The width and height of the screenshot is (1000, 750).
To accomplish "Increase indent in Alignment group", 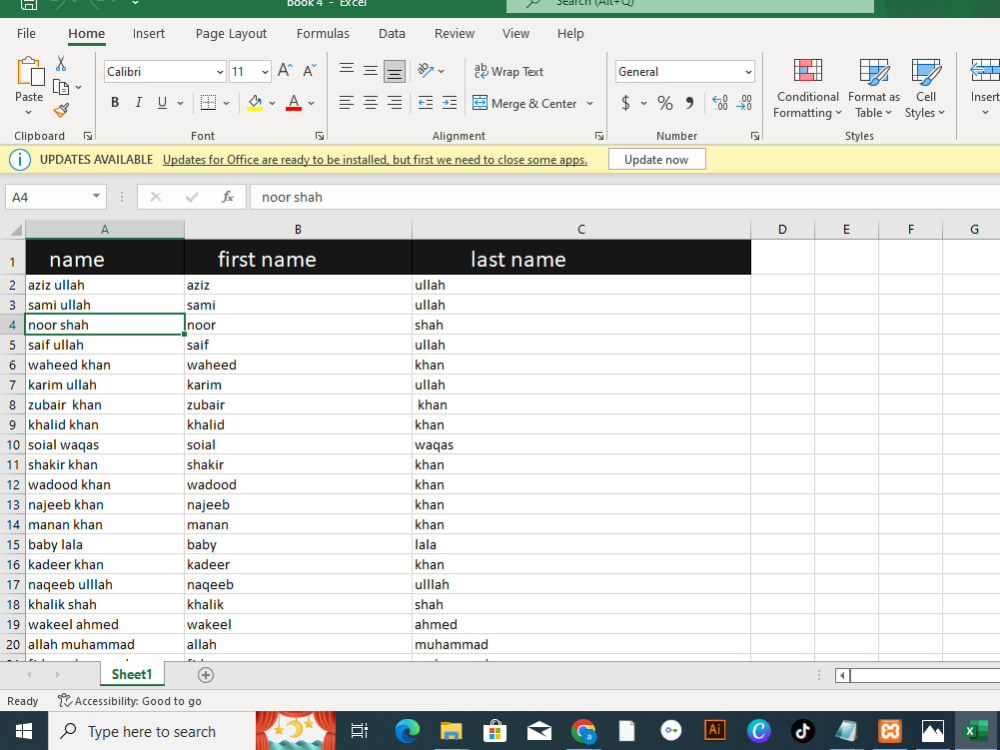I will [x=449, y=103].
